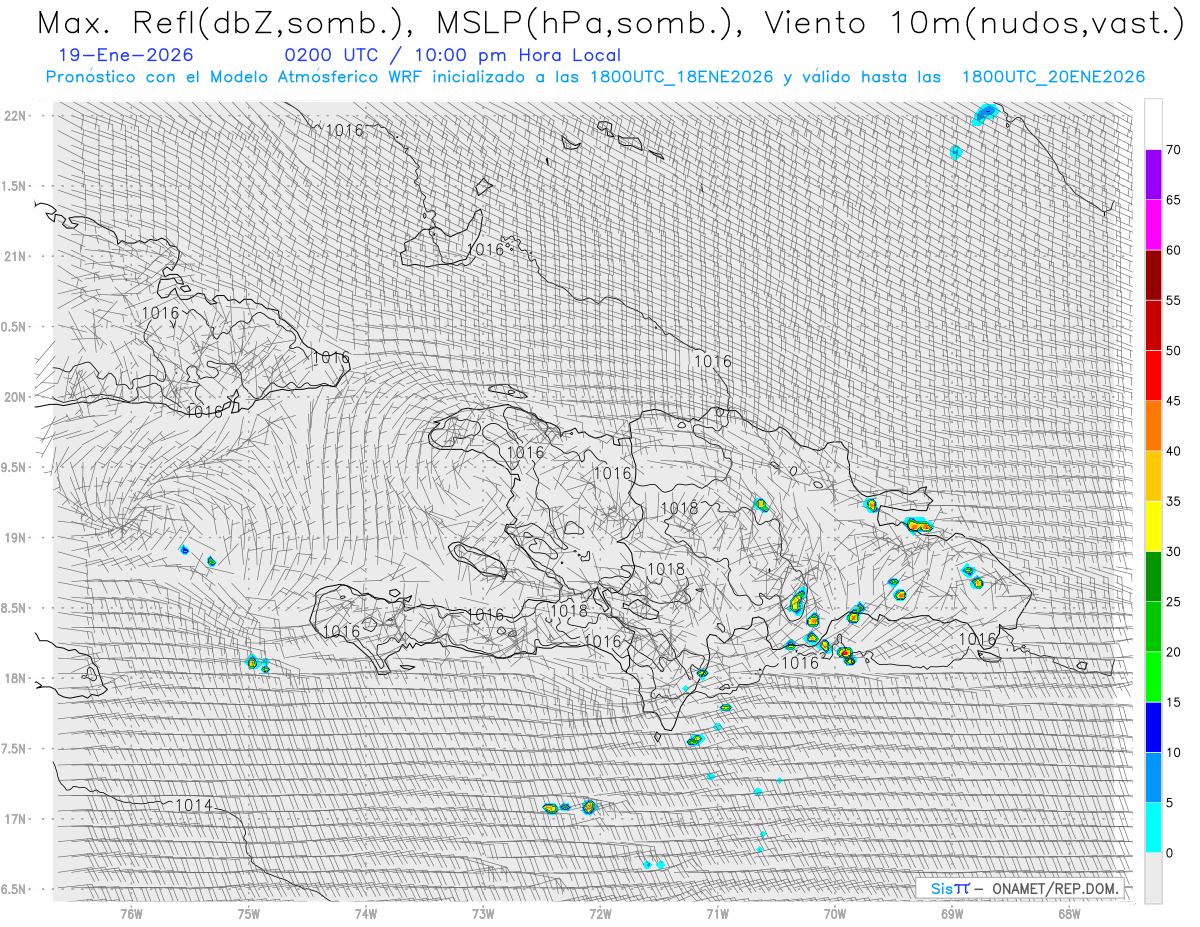Click the "18N" latitude label

tap(15, 678)
